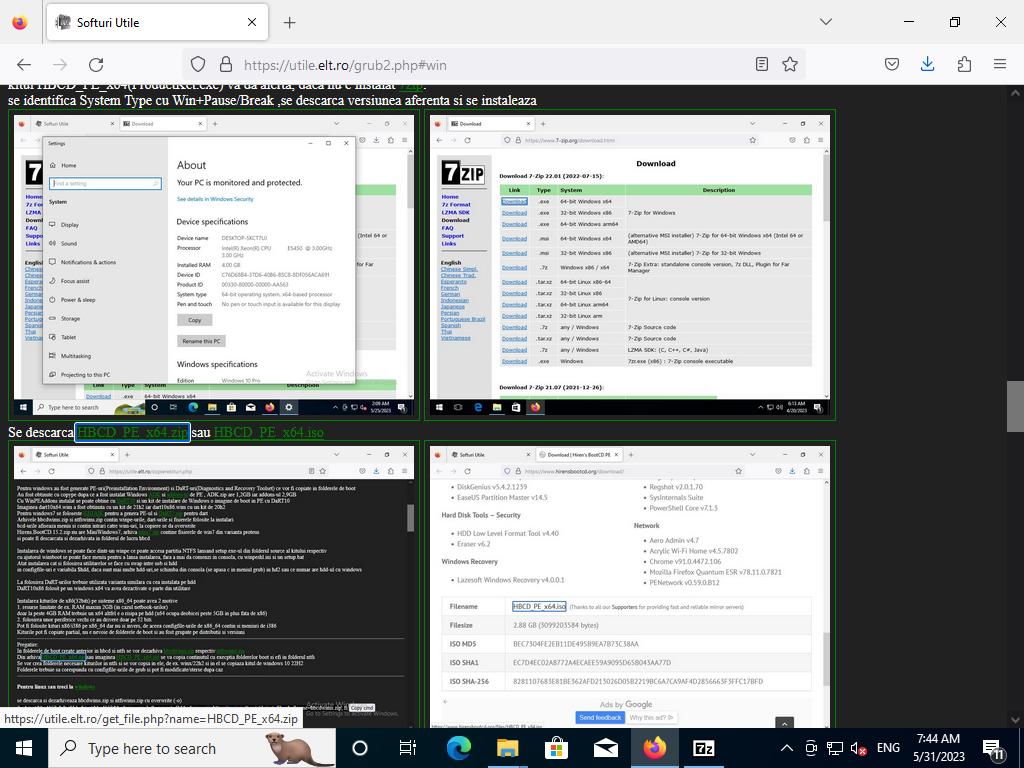This screenshot has width=1024, height=768.
Task: Open the 7-Zip download page thumbnail
Action: point(629,265)
